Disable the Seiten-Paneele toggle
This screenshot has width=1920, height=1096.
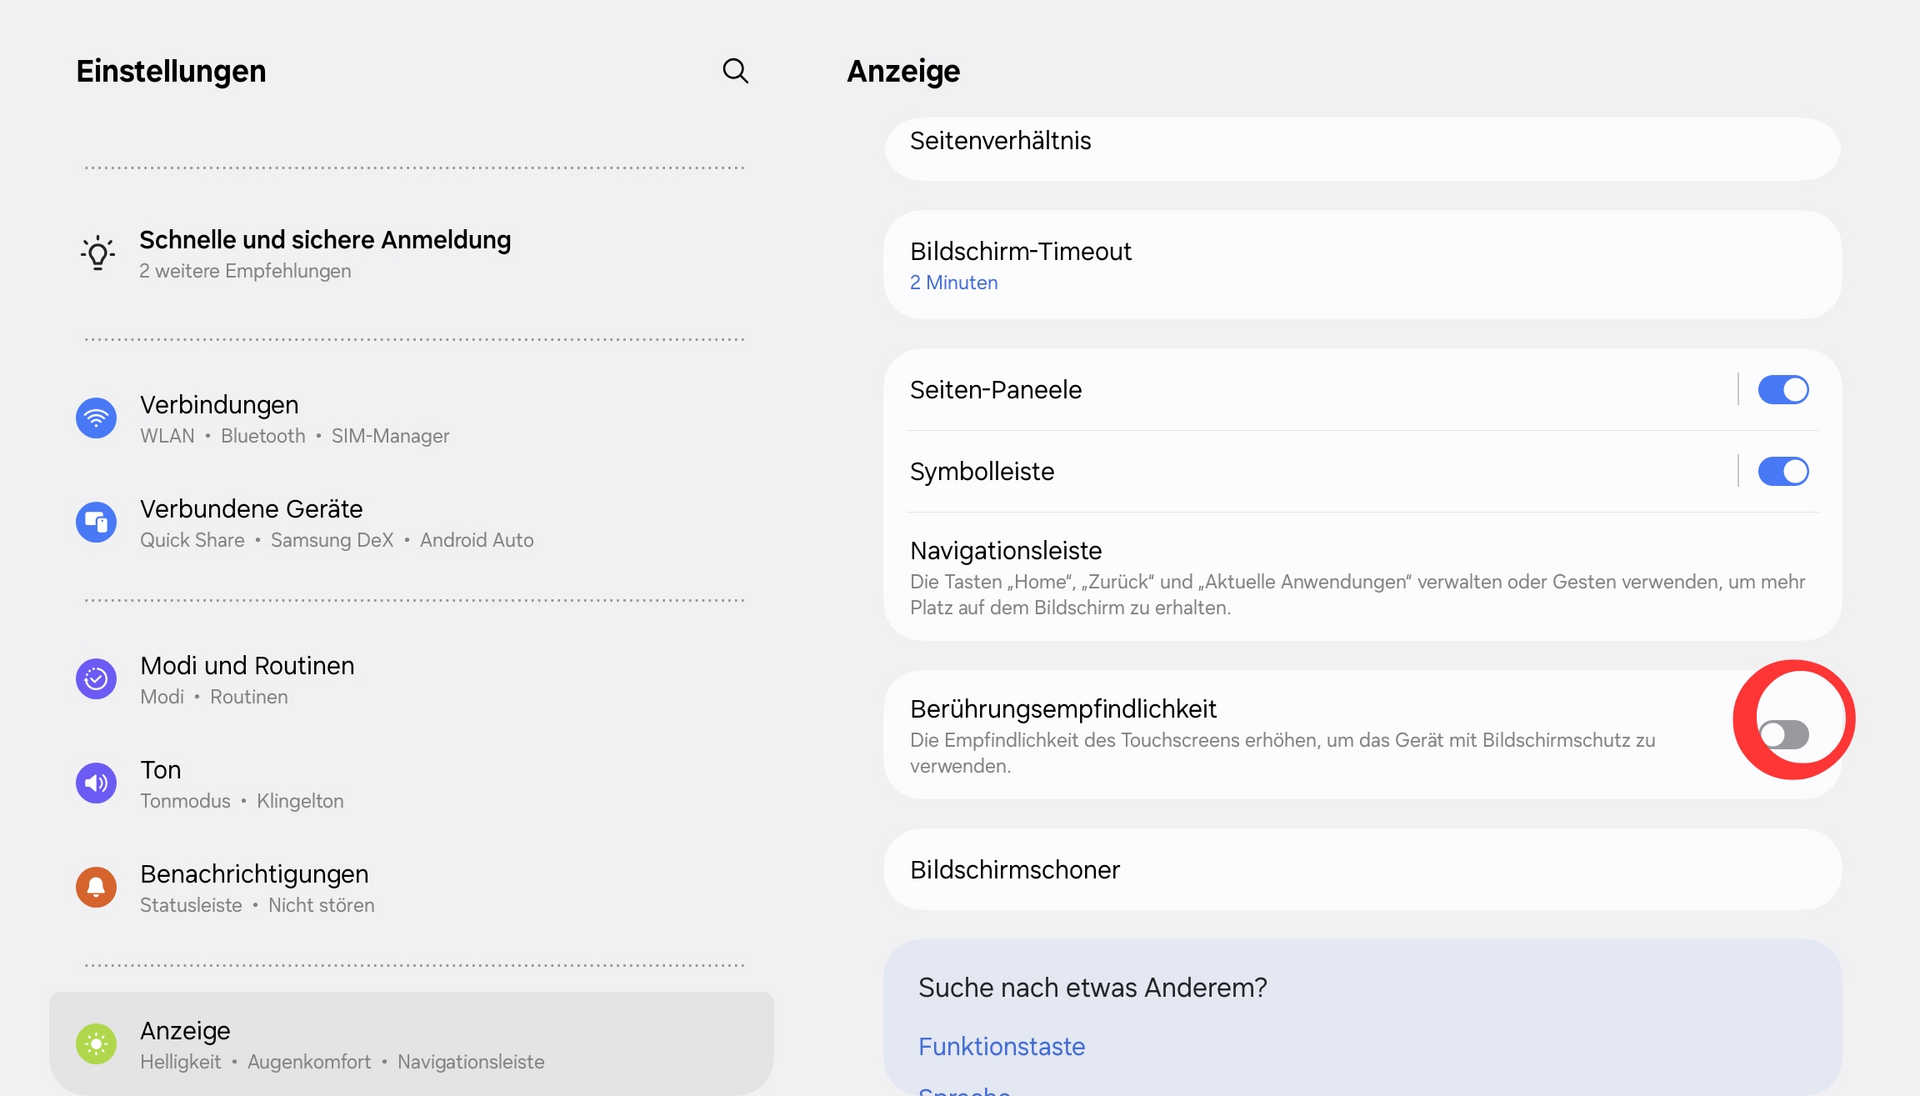pos(1783,390)
